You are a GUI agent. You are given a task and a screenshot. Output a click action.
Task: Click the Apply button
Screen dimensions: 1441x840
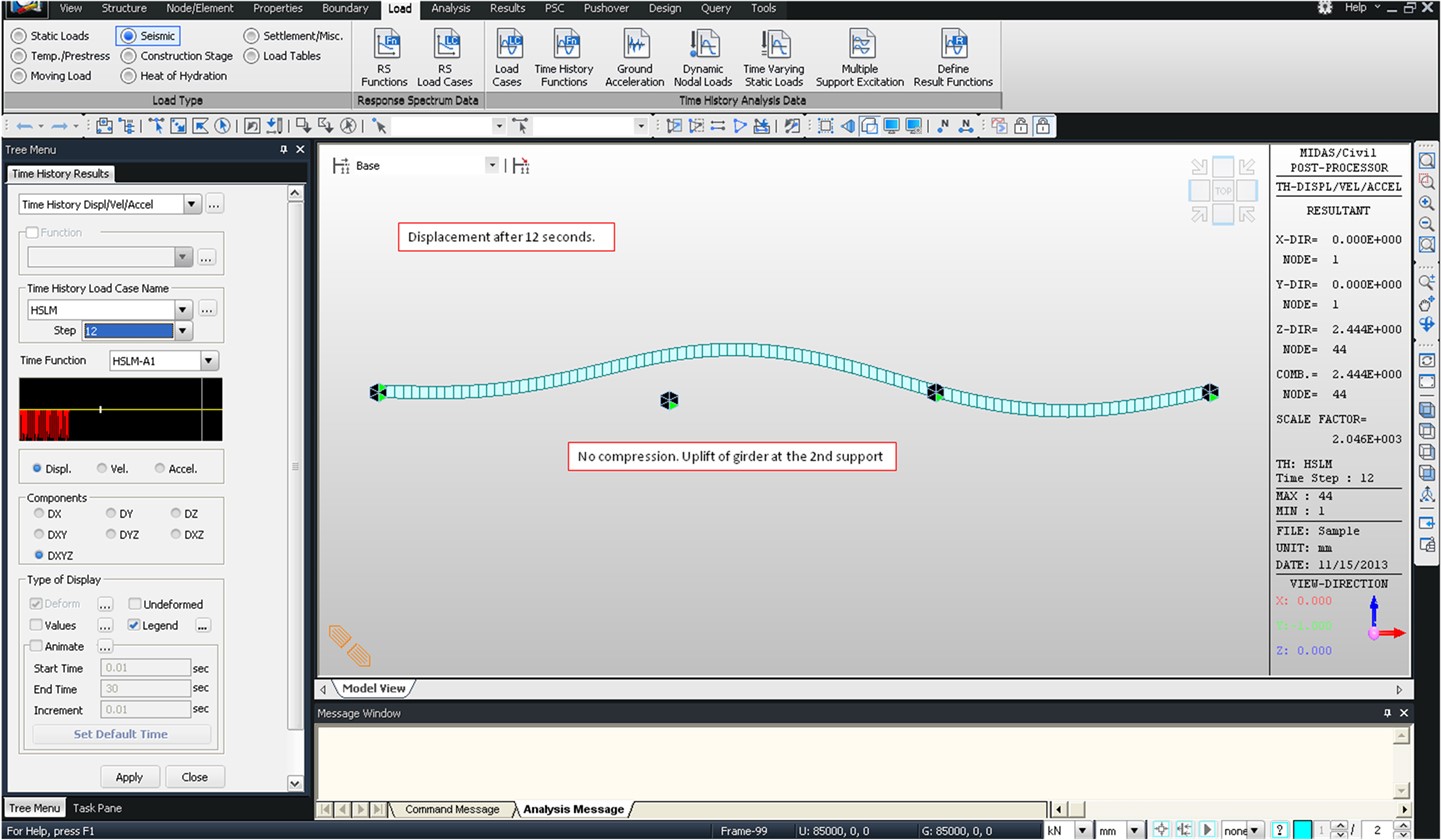[x=129, y=777]
